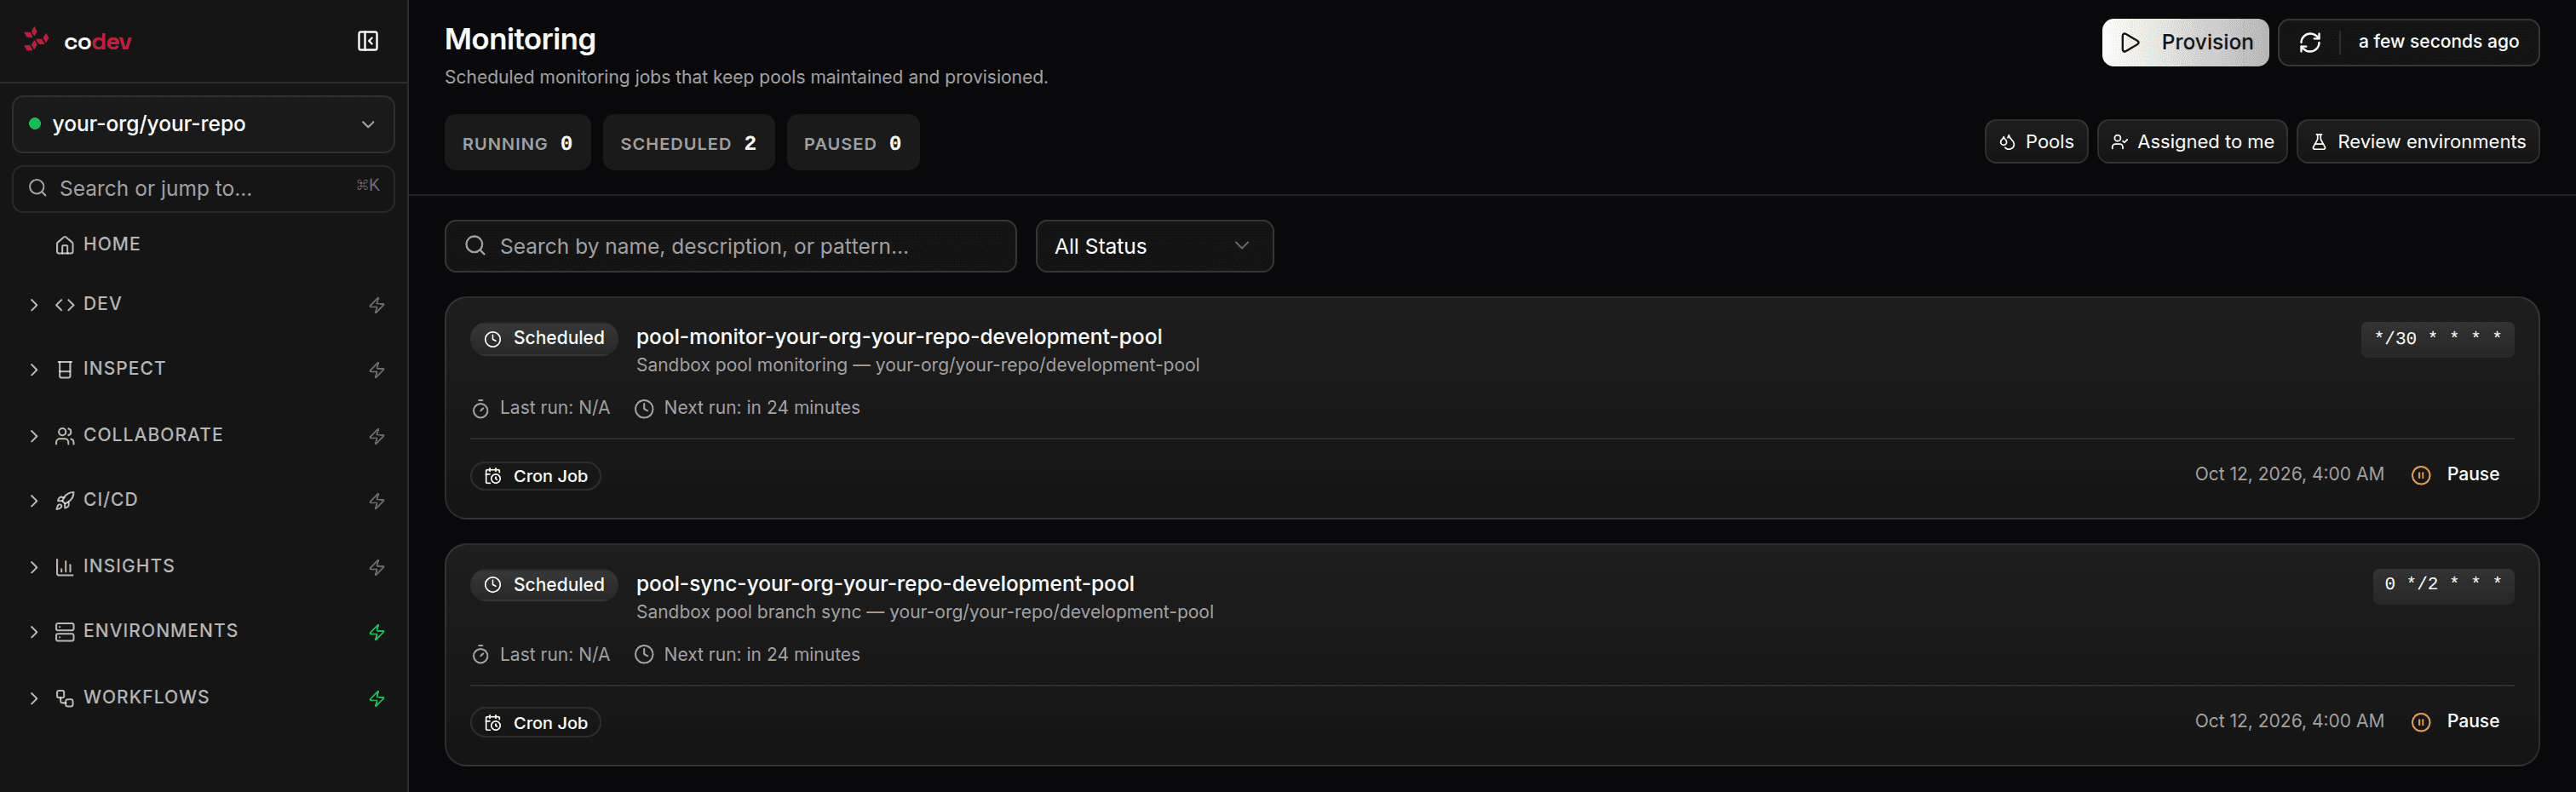Screen dimensions: 2576x792
Task: Expand the WORKFLOWS section chevron
Action: (x=34, y=698)
